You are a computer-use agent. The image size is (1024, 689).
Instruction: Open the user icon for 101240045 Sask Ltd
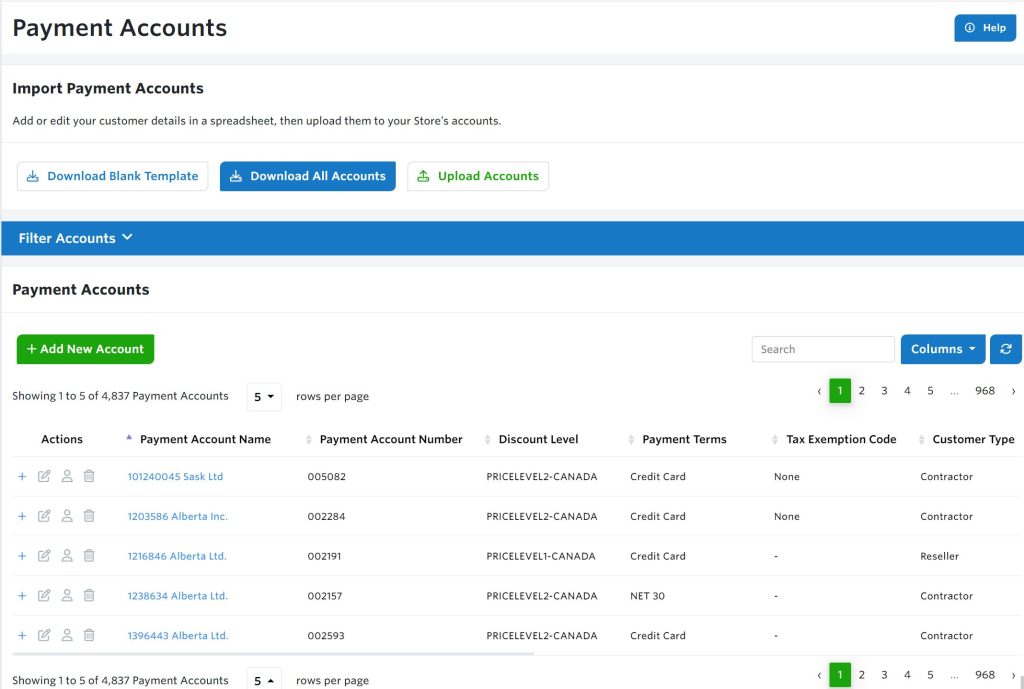click(67, 476)
